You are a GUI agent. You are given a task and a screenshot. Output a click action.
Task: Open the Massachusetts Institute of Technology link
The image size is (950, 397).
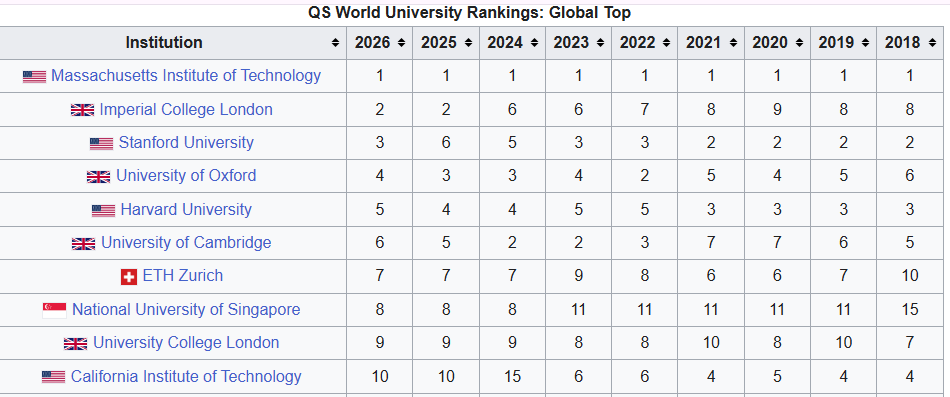[186, 76]
